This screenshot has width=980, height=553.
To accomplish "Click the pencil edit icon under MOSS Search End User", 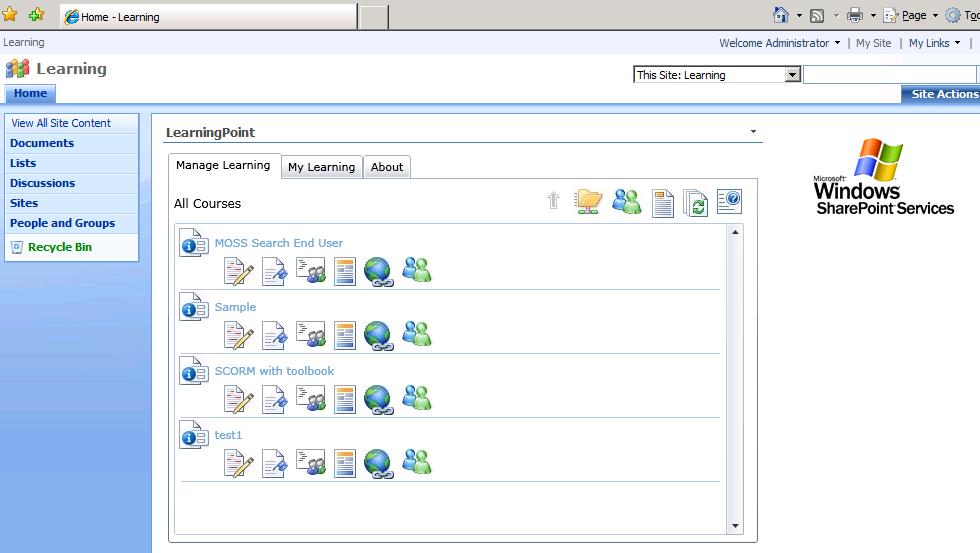I will pyautogui.click(x=238, y=271).
